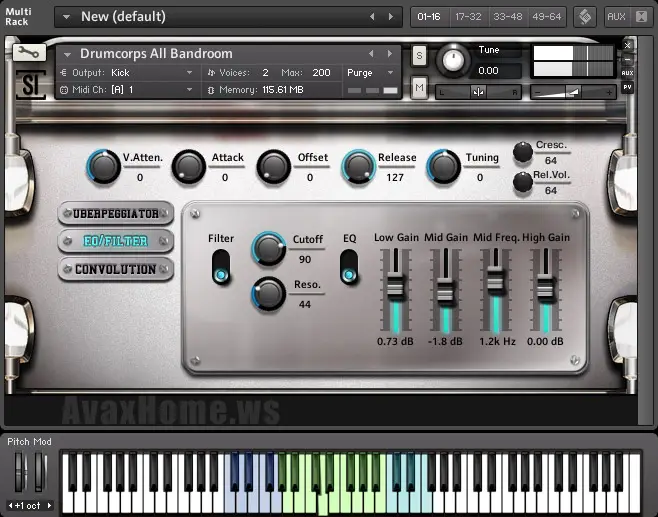The image size is (658, 517).
Task: Click the Cresc. knob
Action: [x=523, y=152]
